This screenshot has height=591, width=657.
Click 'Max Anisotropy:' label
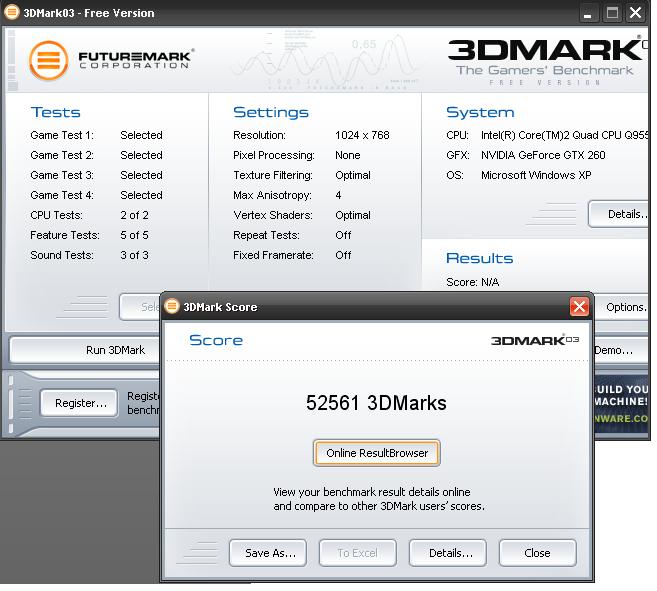(272, 195)
